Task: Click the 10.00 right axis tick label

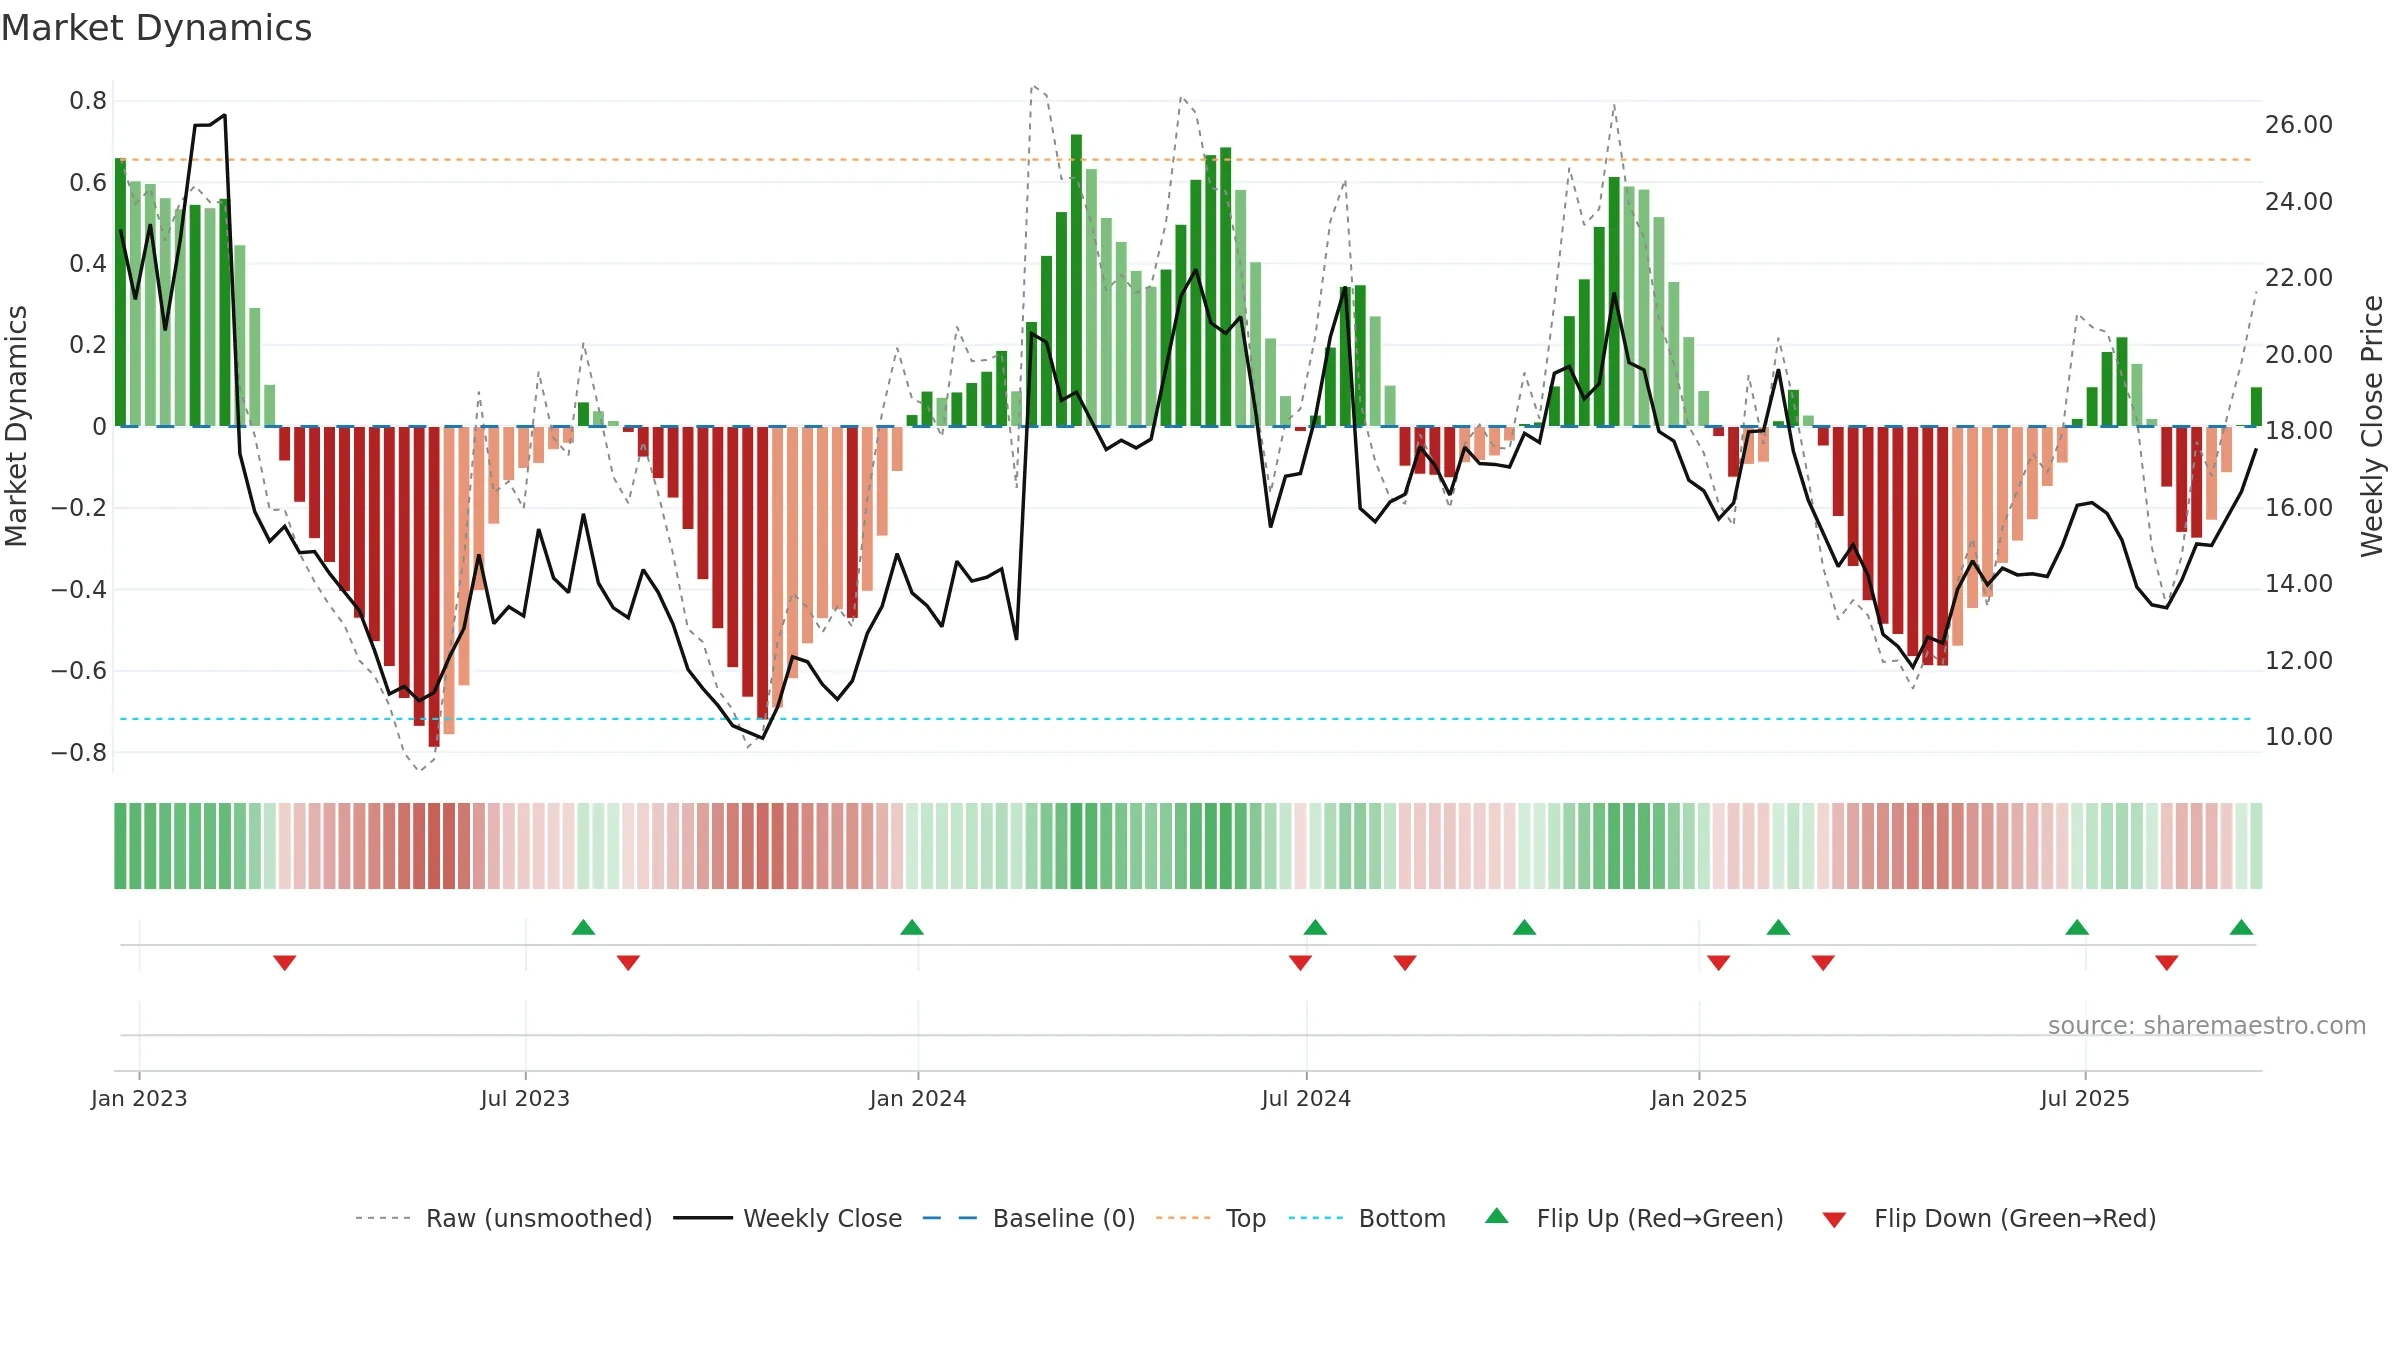Action: (x=2299, y=737)
